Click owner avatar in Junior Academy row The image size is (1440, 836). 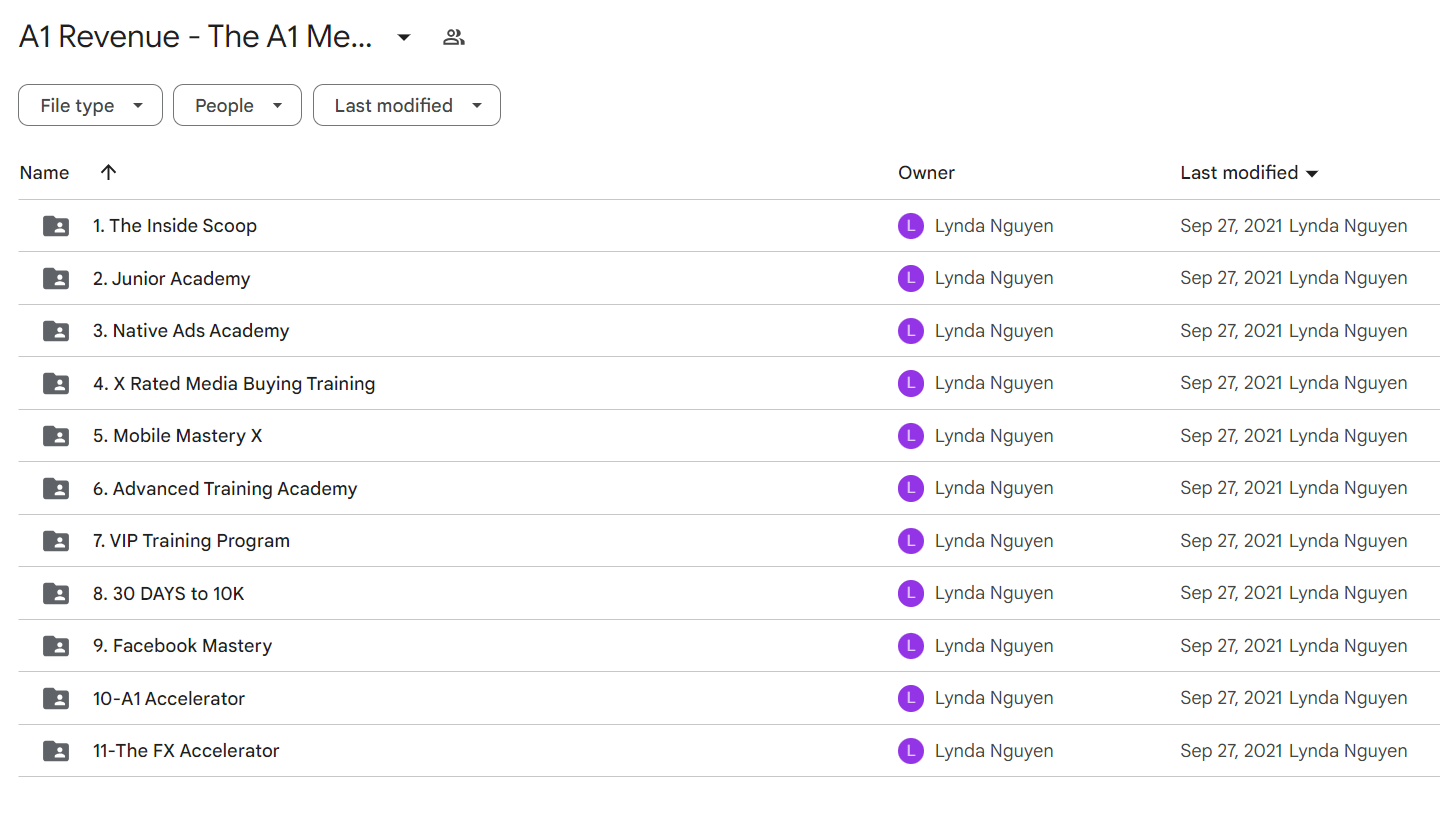click(x=910, y=278)
